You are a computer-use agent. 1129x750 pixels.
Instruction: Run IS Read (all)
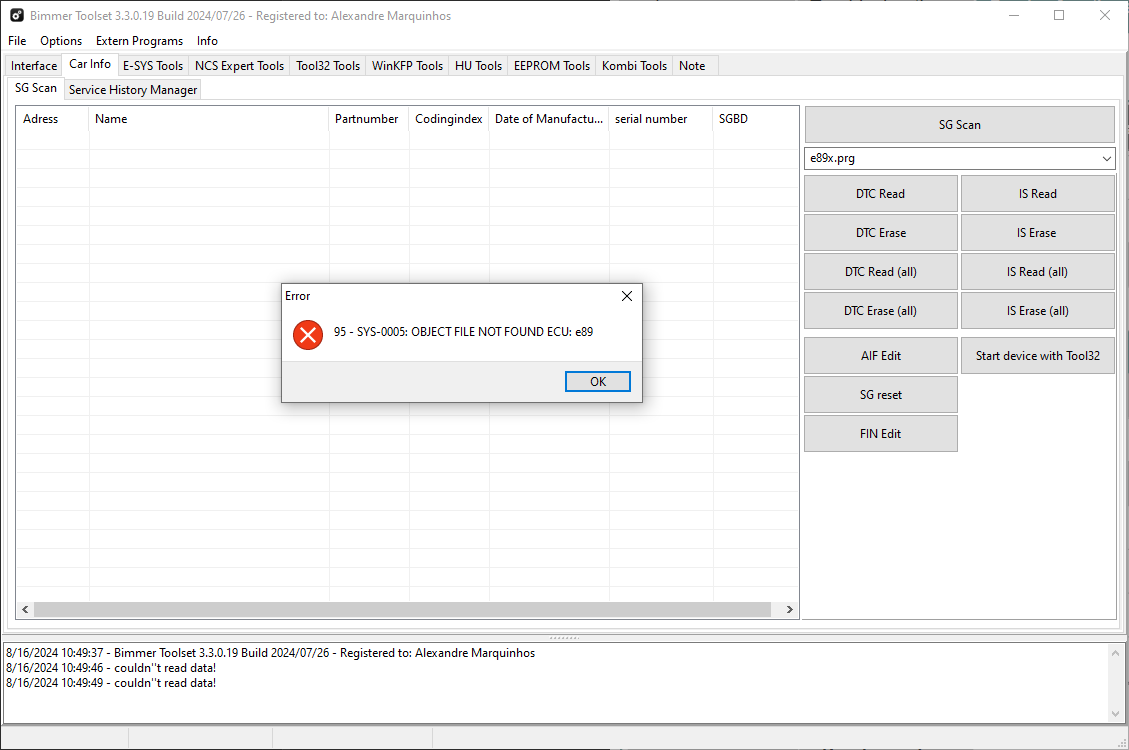(x=1038, y=271)
